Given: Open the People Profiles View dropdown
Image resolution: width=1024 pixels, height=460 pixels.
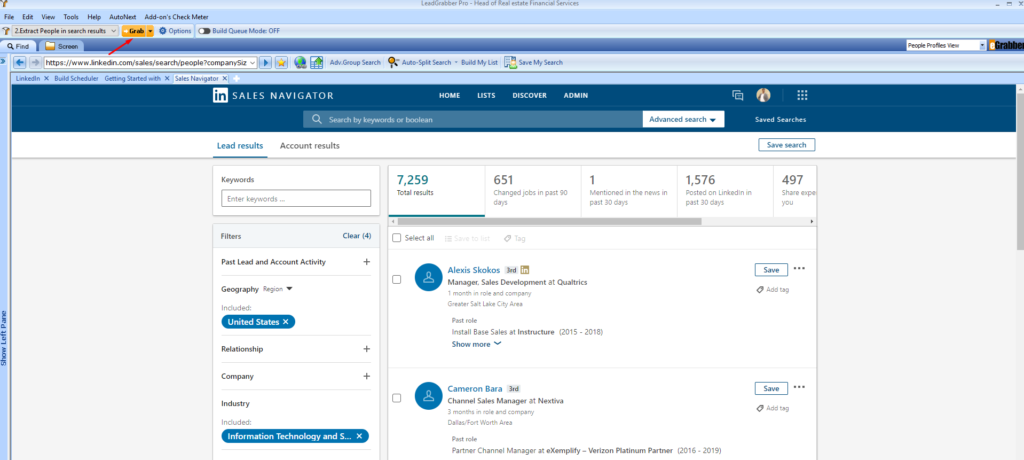Looking at the screenshot, I should tap(982, 45).
